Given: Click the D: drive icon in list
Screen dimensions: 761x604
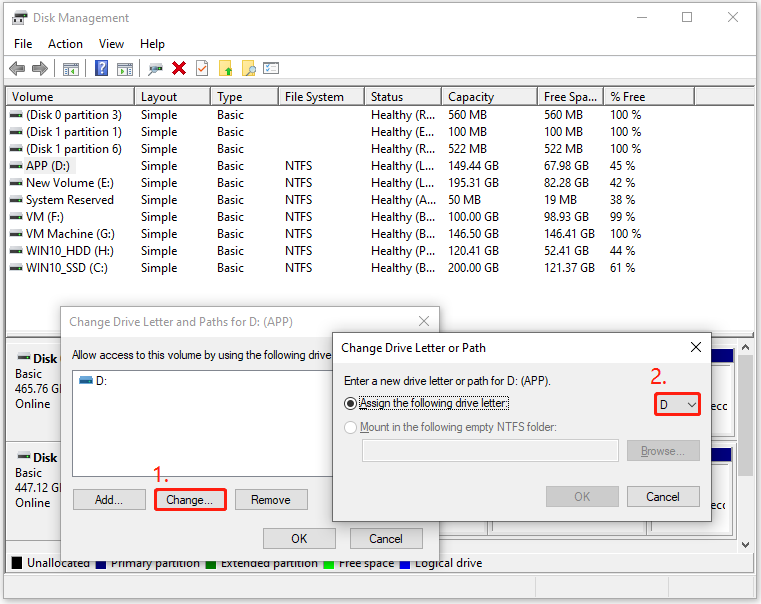Looking at the screenshot, I should 86,380.
